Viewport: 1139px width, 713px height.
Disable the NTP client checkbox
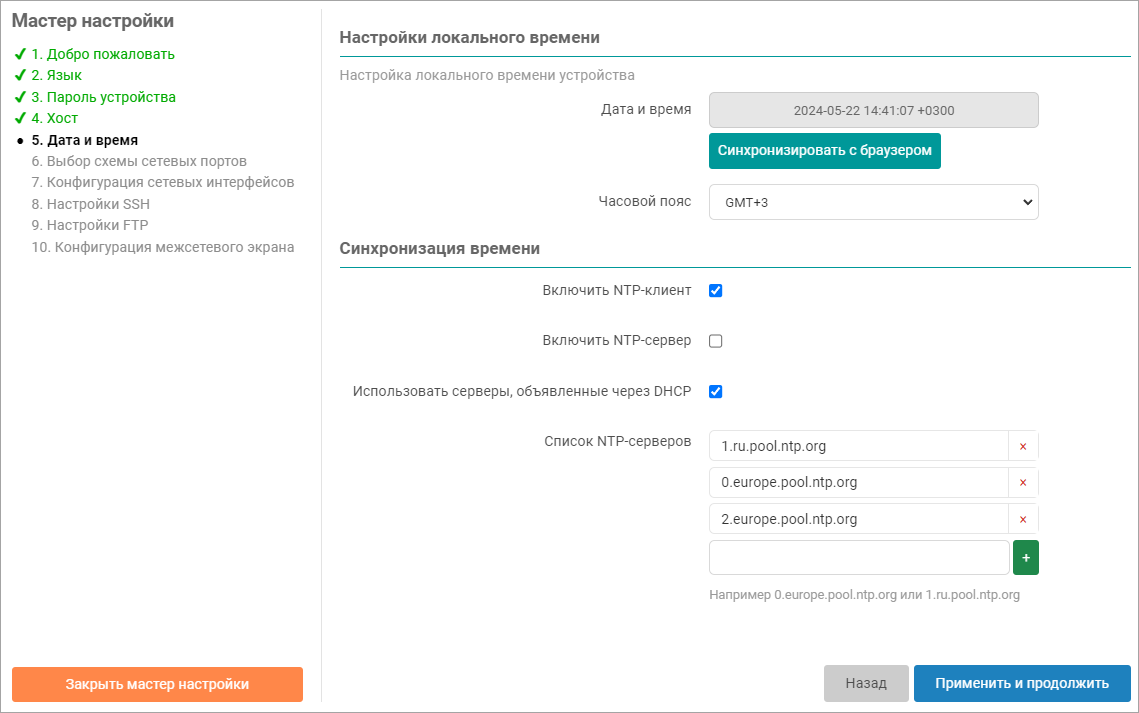click(715, 291)
